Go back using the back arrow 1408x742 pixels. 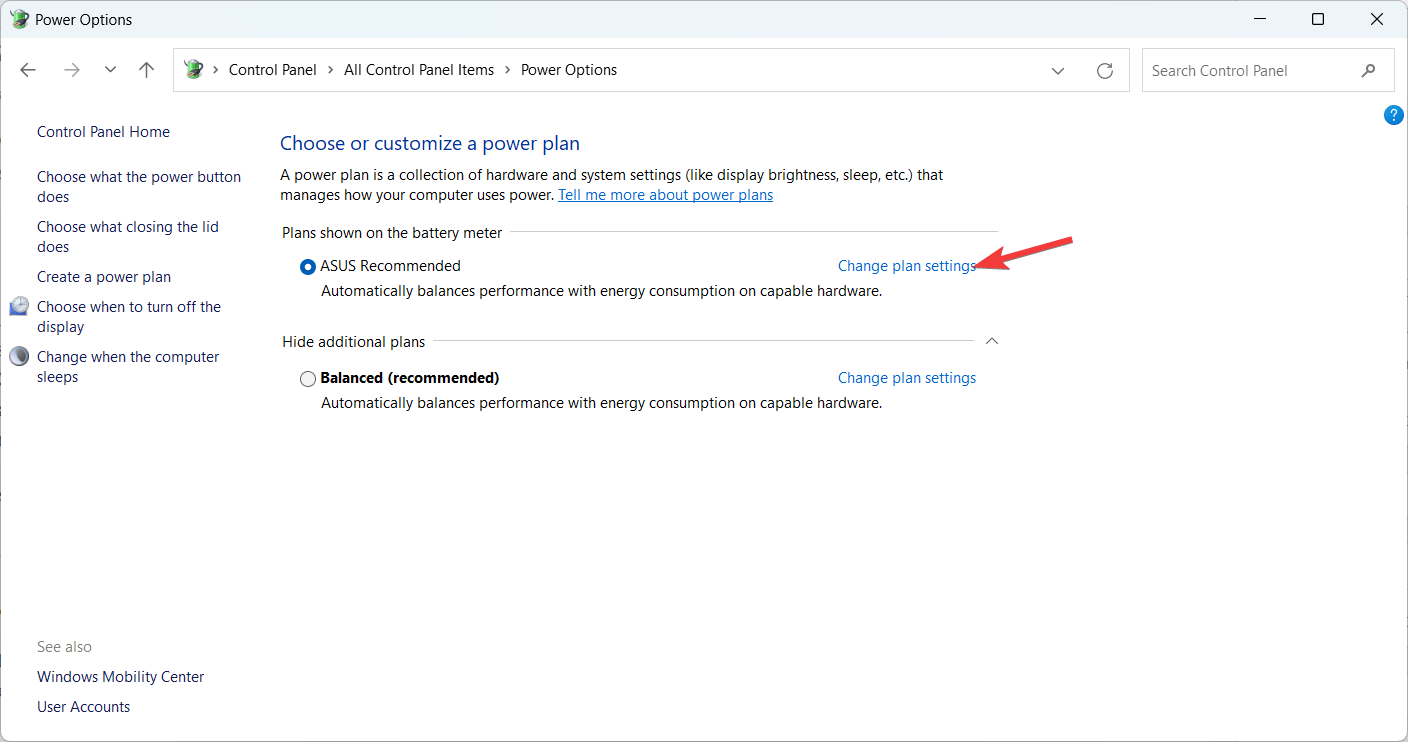point(28,70)
